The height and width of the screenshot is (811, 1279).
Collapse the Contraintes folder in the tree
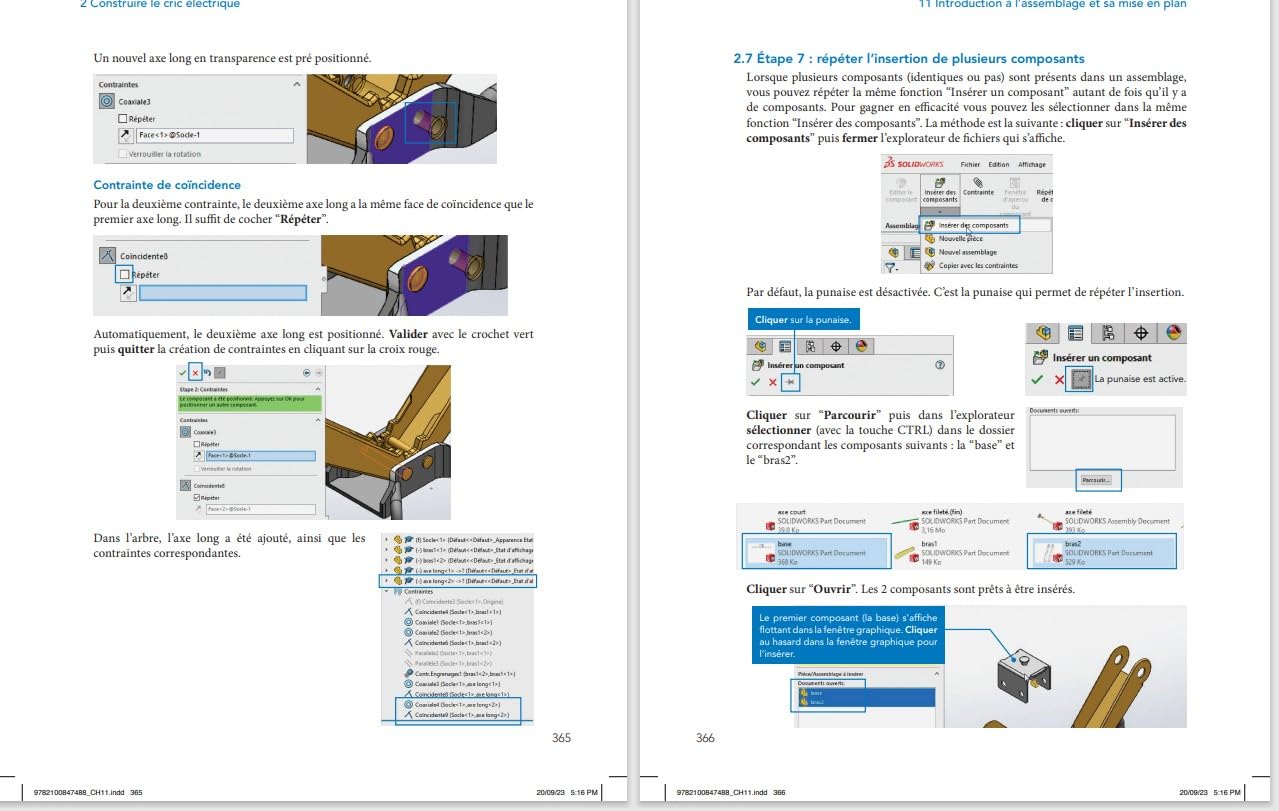(x=387, y=591)
